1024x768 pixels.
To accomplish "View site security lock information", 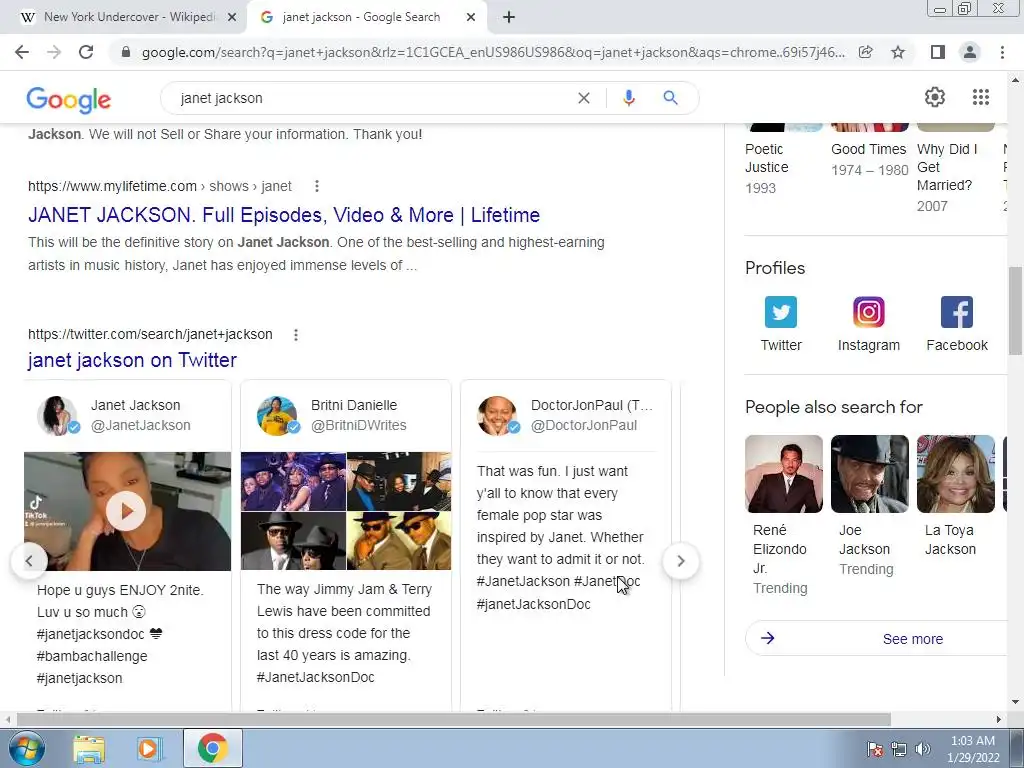I will point(126,52).
